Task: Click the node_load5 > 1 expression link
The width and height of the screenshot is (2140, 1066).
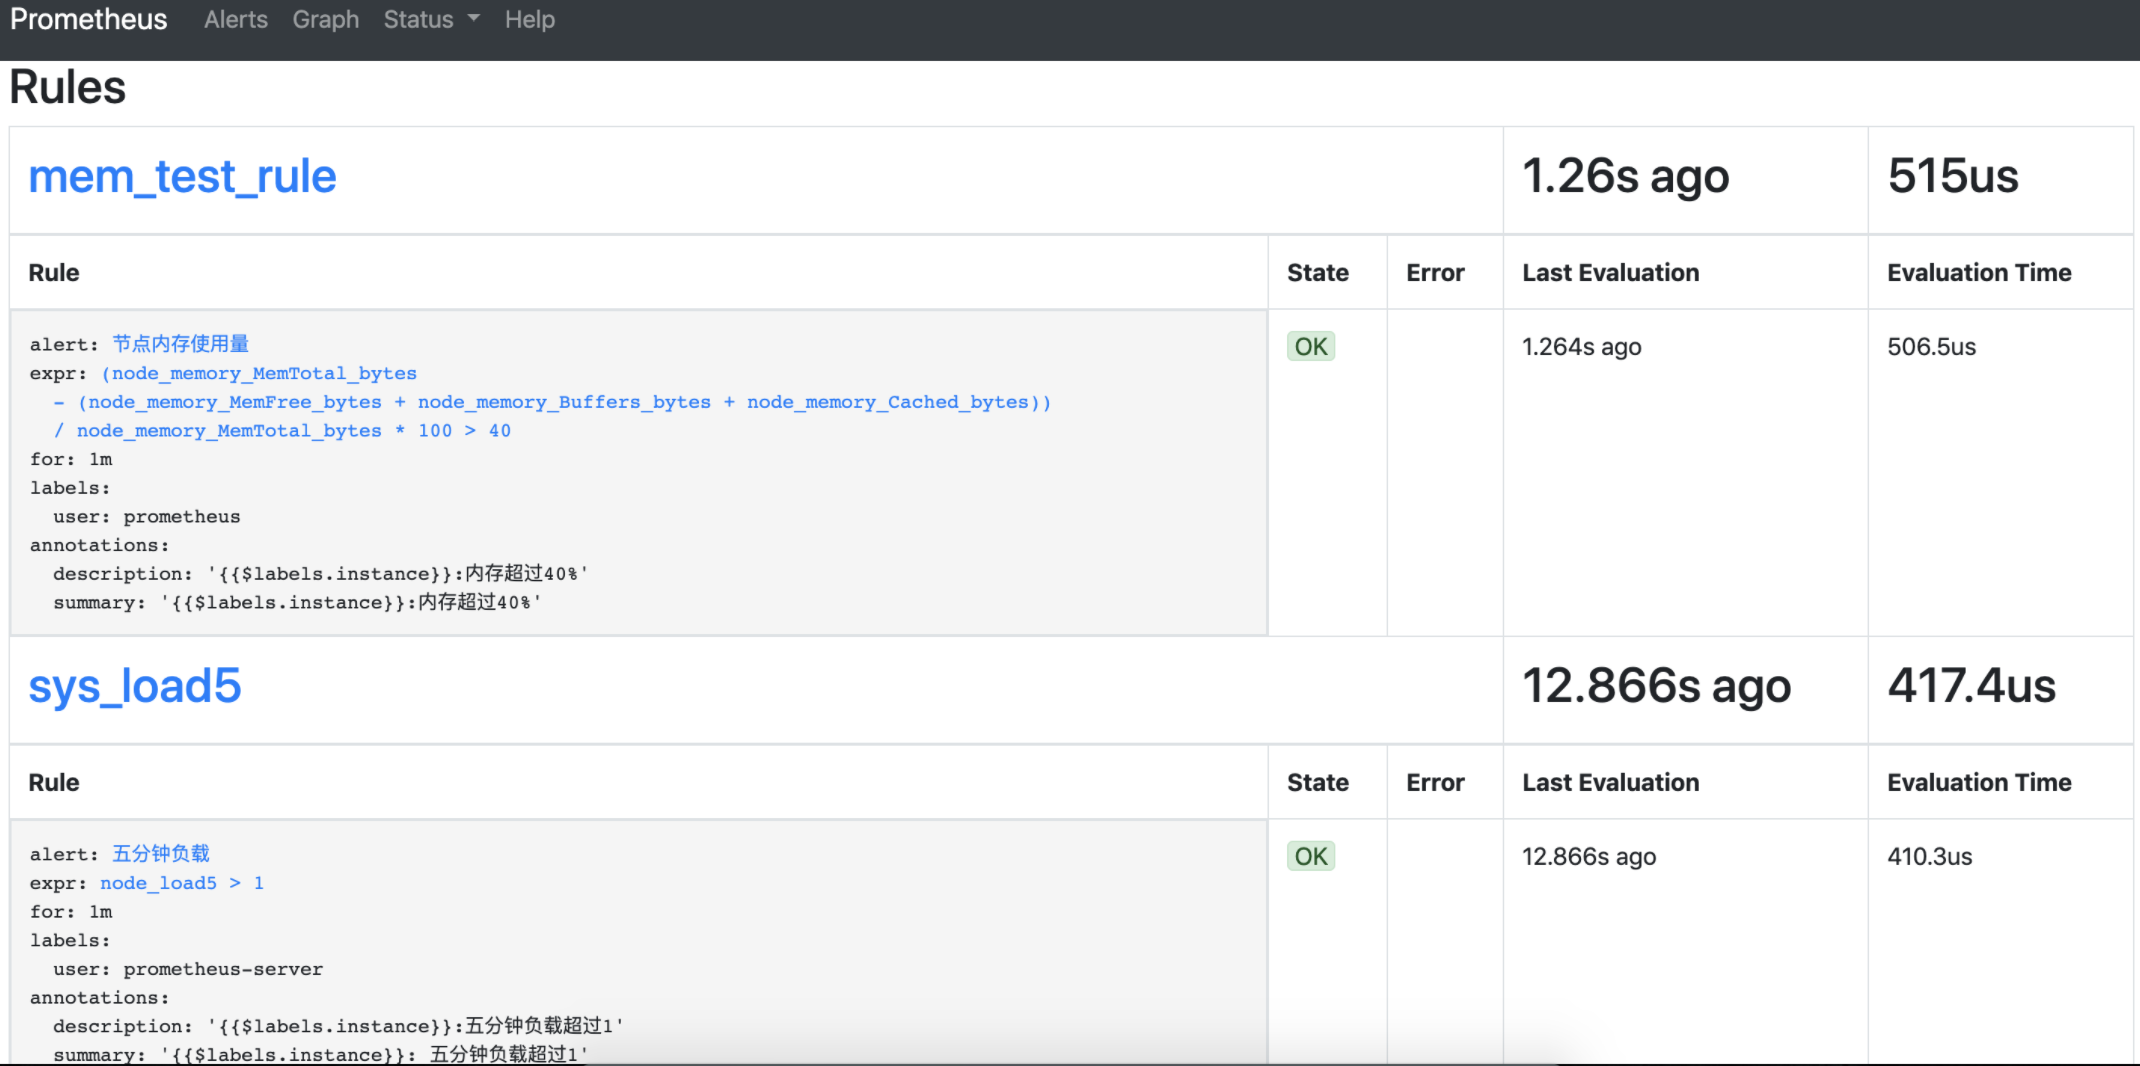Action: click(182, 883)
